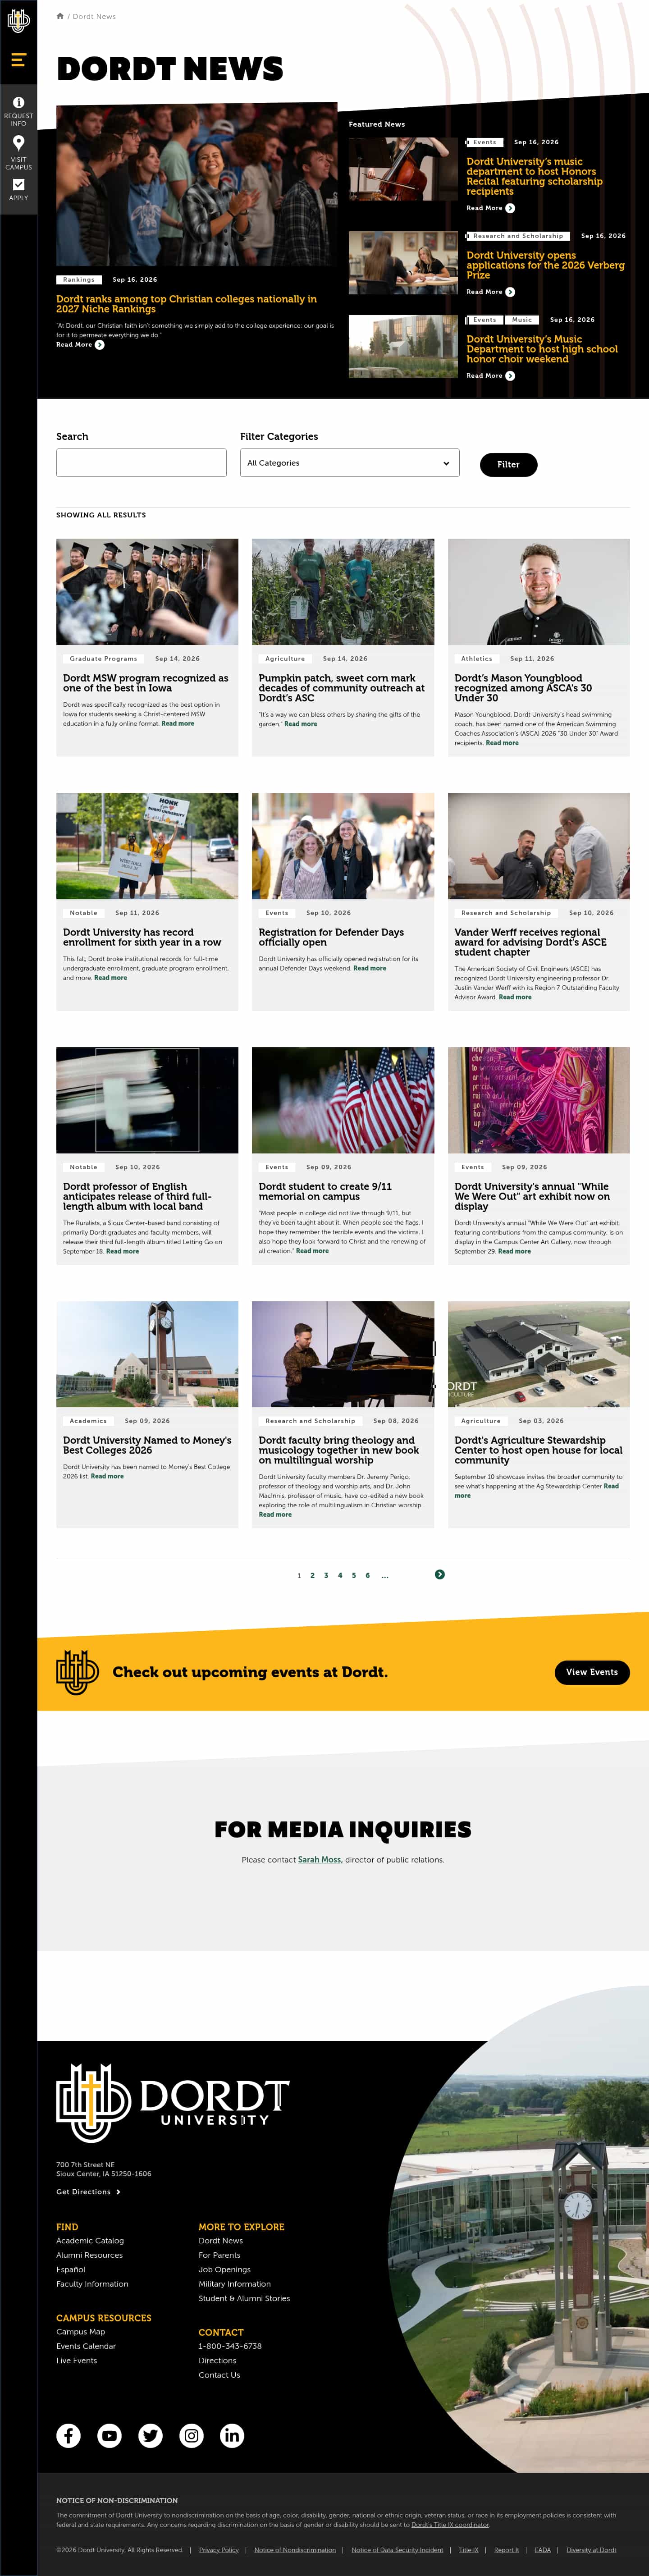
Task: Open Dordt's YouTube channel icon
Action: point(109,2435)
